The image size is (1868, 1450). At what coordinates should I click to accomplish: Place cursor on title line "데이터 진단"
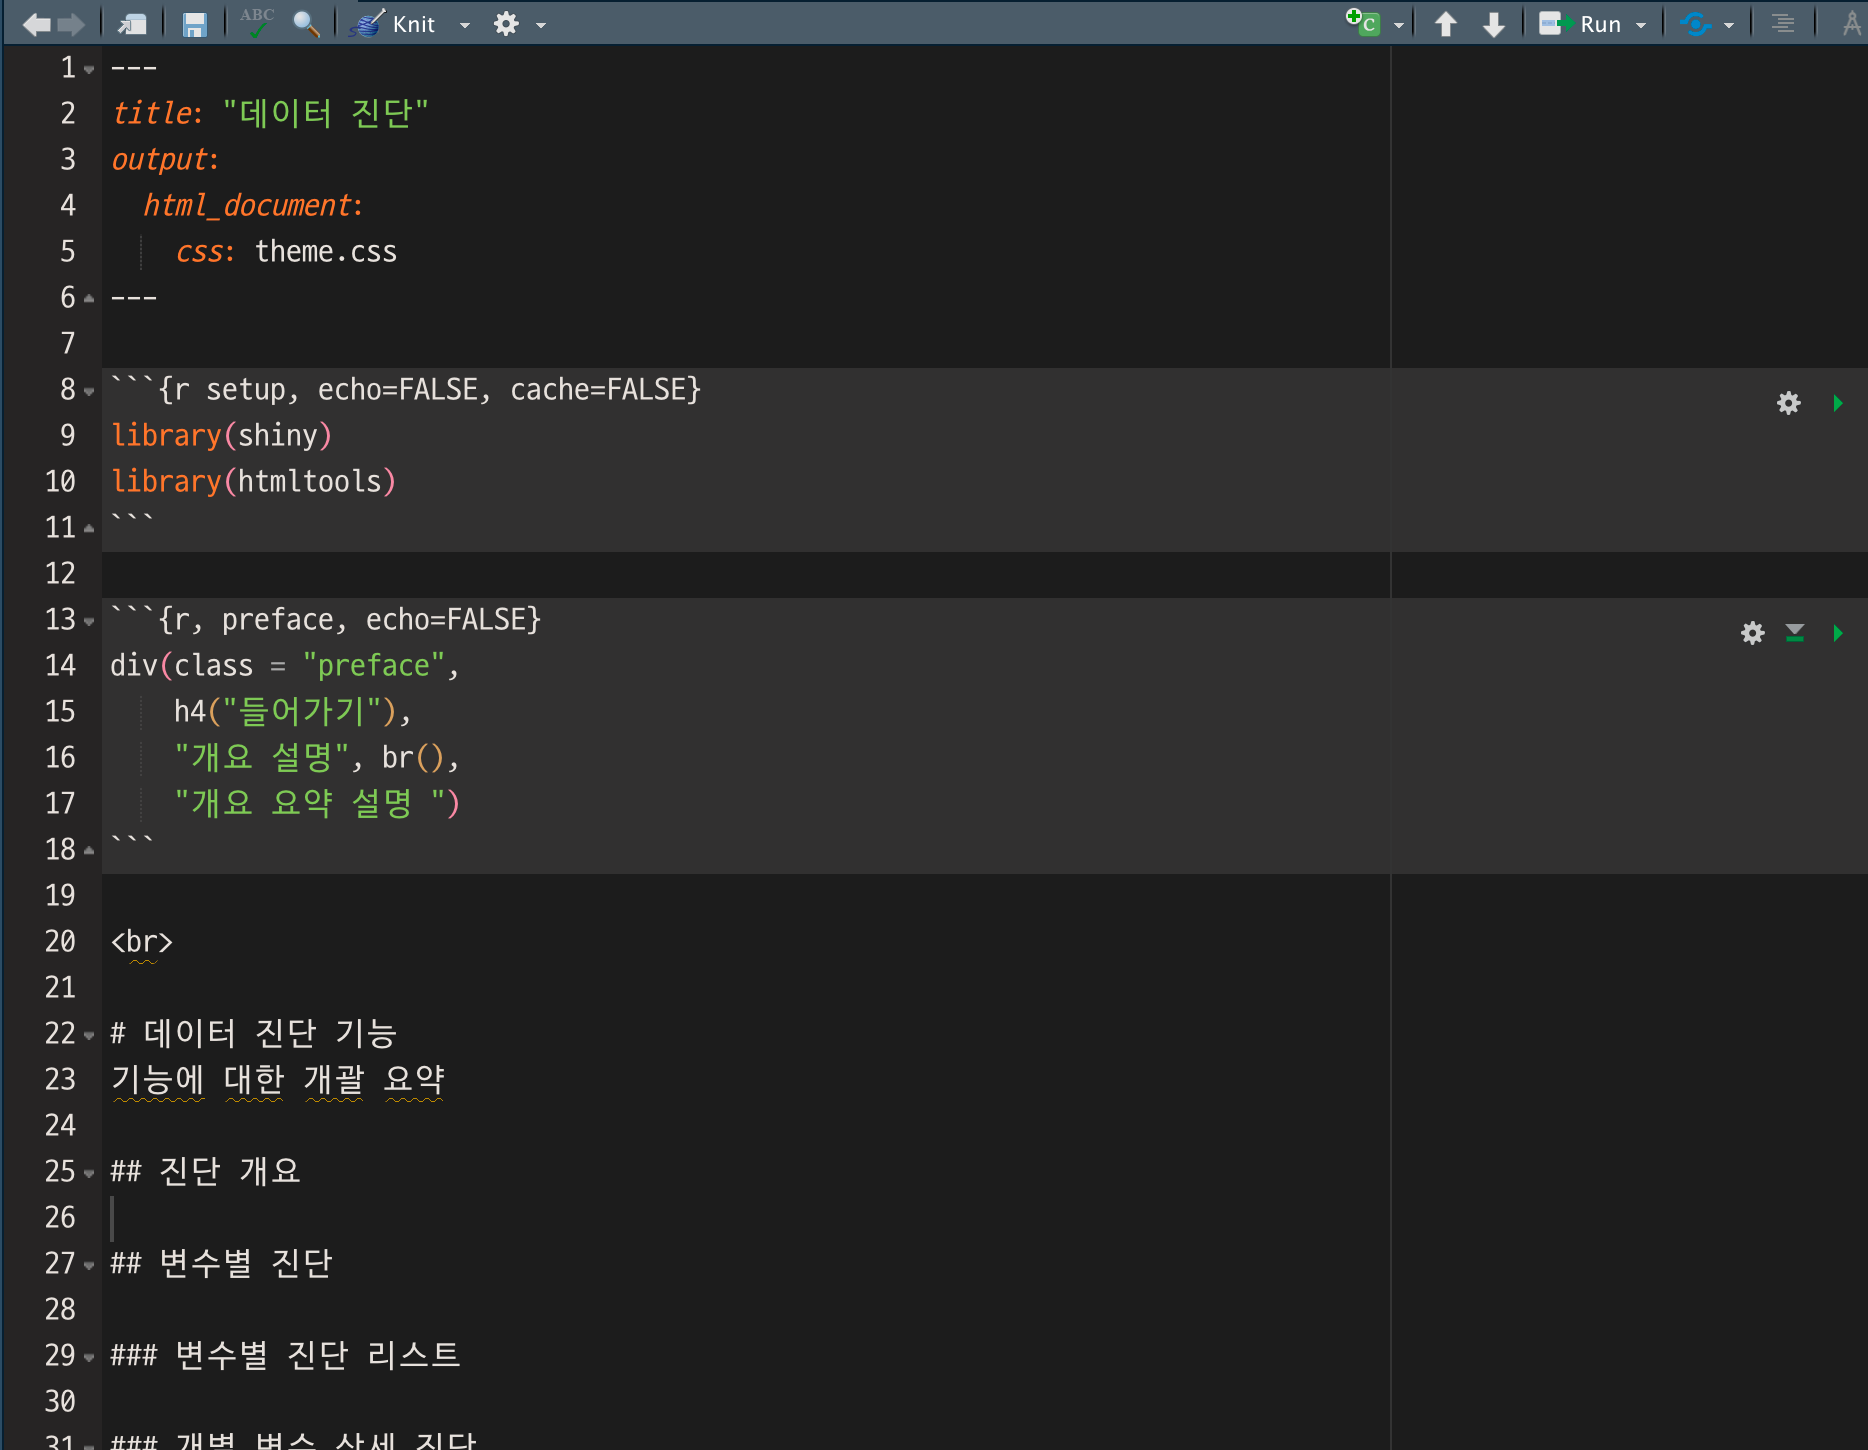pos(270,113)
